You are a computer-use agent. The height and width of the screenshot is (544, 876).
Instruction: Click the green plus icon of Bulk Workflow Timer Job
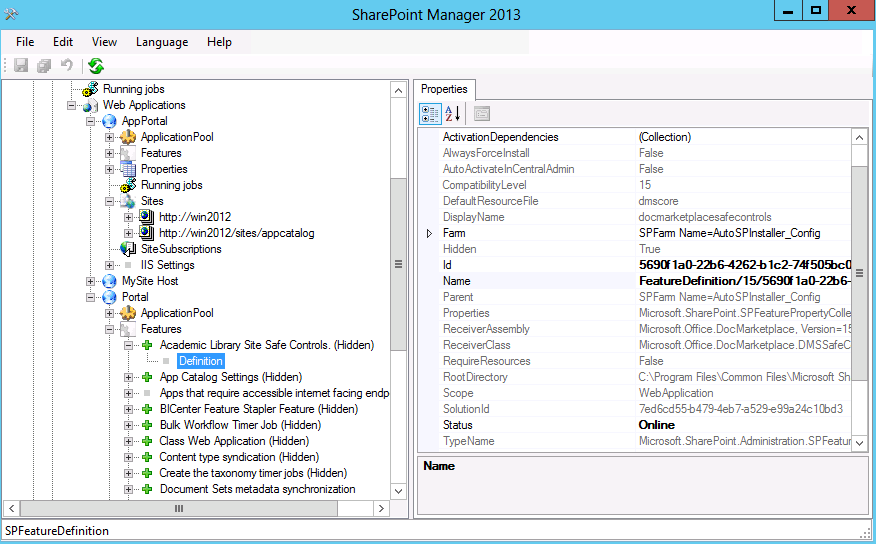147,426
